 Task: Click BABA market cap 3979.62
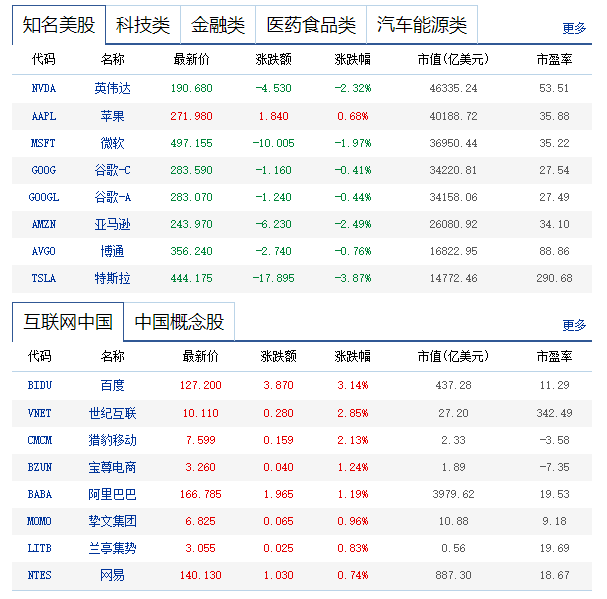(453, 494)
